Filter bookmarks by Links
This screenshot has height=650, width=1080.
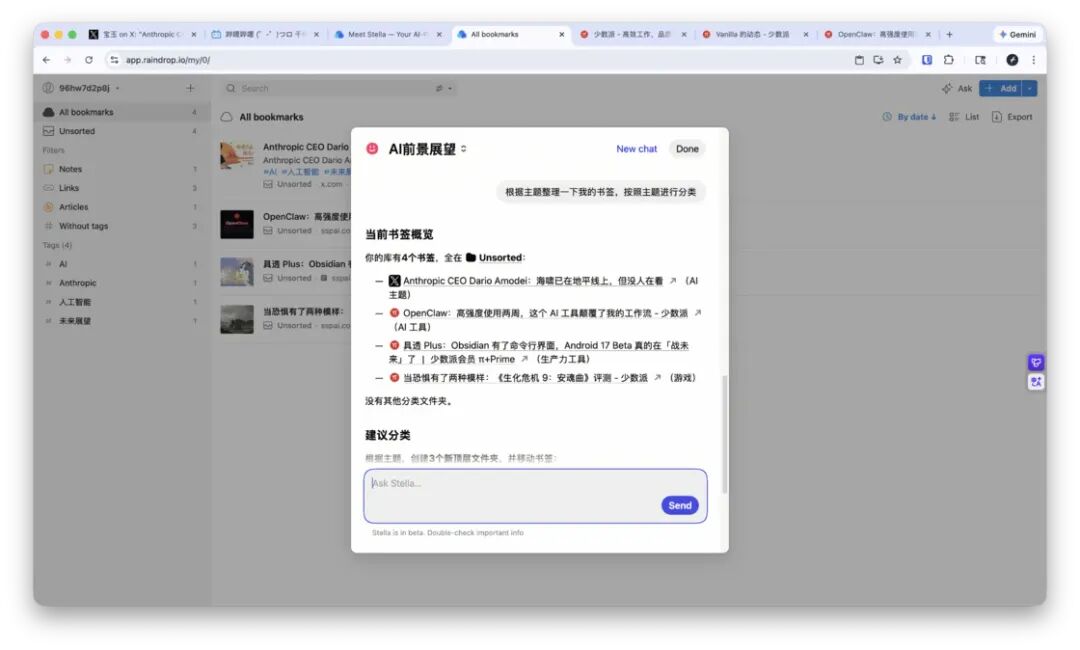[x=121, y=188]
